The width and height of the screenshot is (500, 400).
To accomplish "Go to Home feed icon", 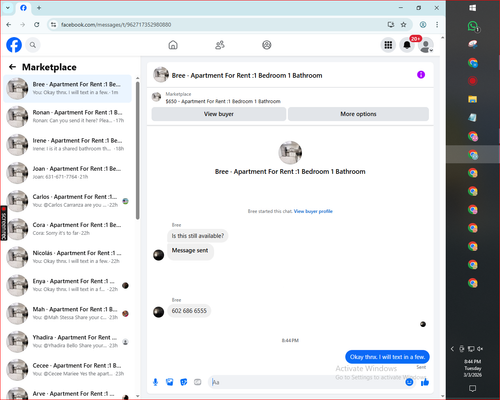I will 173,45.
